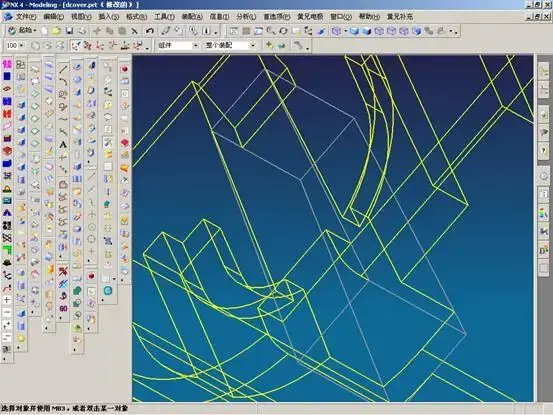Open the question-mark tab on resource bar
This screenshot has width=553, height=415.
pyautogui.click(x=543, y=150)
